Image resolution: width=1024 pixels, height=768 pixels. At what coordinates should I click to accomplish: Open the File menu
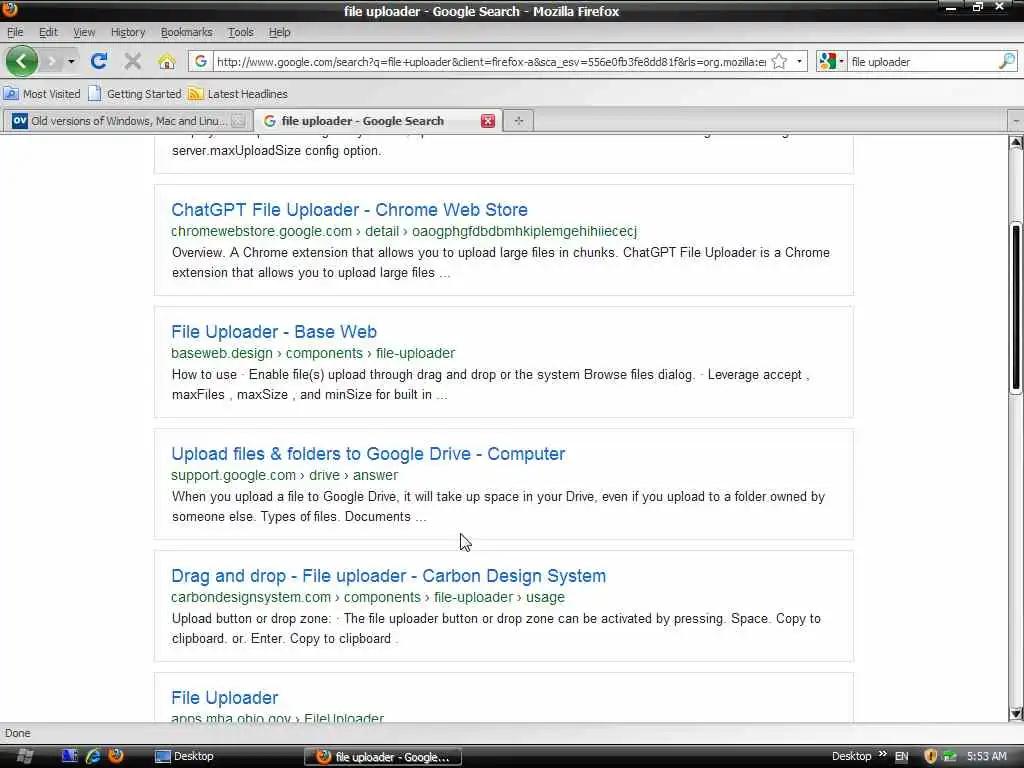click(x=15, y=32)
